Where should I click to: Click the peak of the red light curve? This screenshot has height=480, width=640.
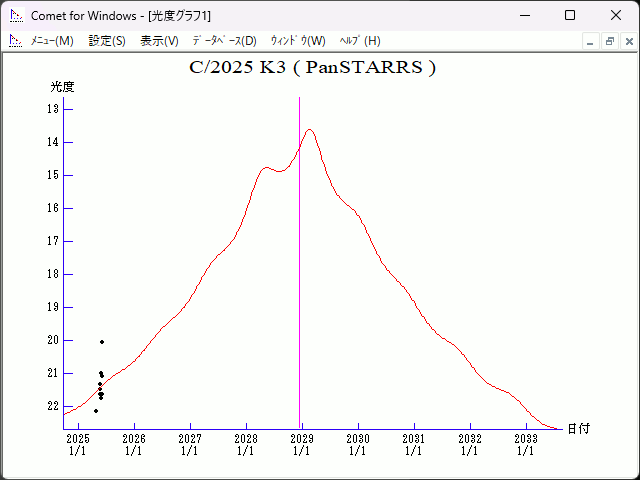tap(309, 130)
